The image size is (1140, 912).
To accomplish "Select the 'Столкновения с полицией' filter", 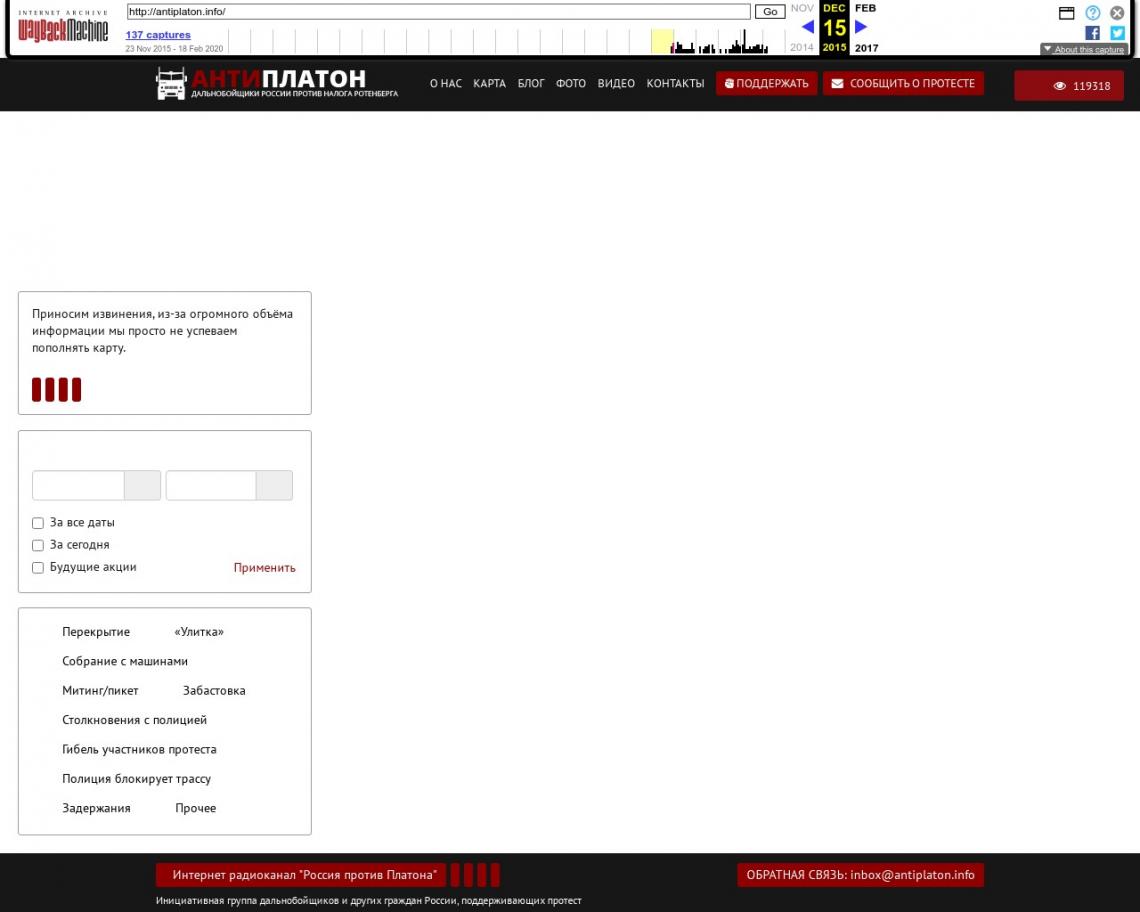I will [135, 720].
